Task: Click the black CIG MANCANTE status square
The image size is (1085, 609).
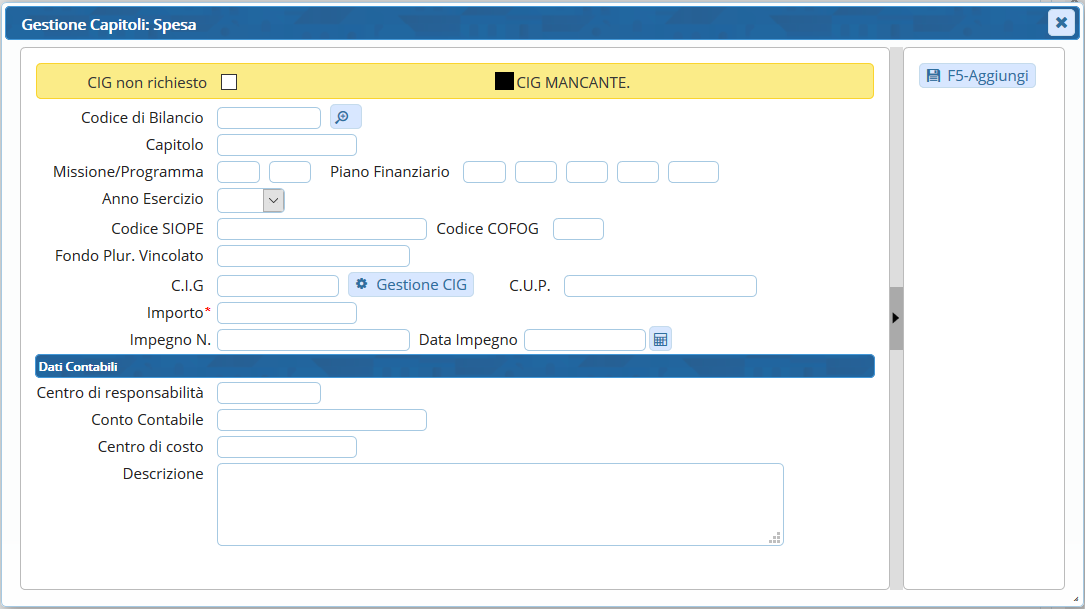Action: 504,82
